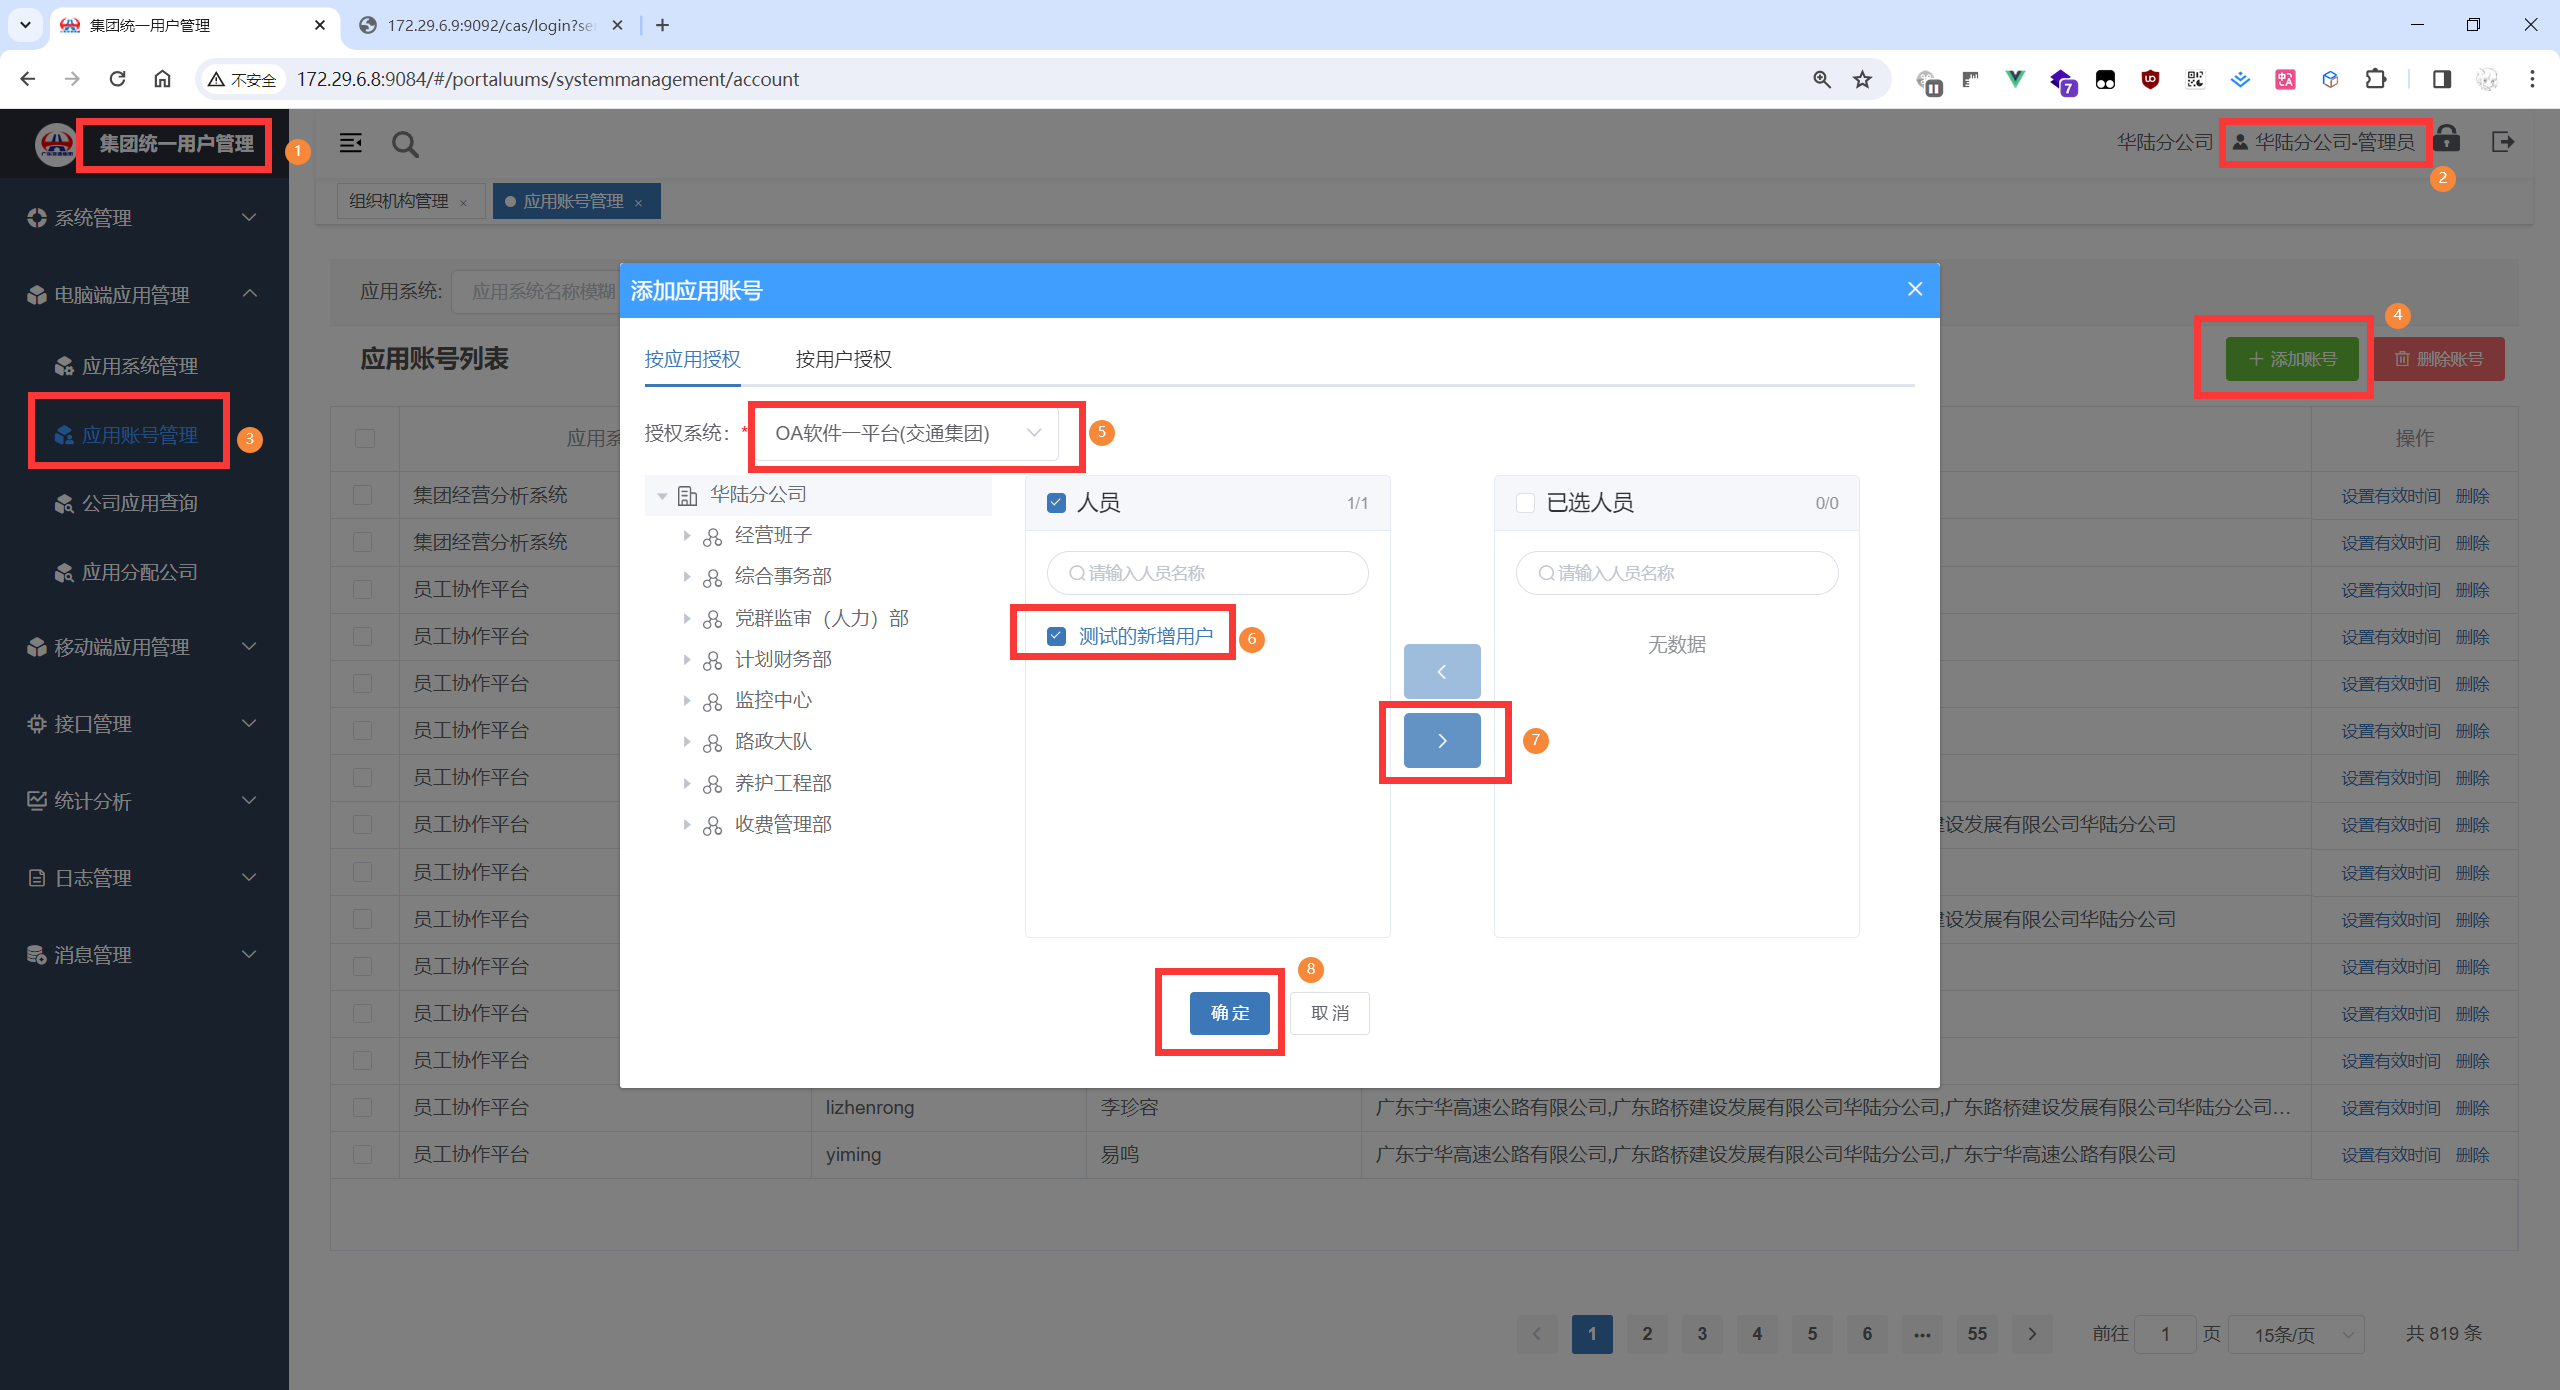Click the logout icon at top right
Viewport: 2560px width, 1390px height.
point(2503,142)
